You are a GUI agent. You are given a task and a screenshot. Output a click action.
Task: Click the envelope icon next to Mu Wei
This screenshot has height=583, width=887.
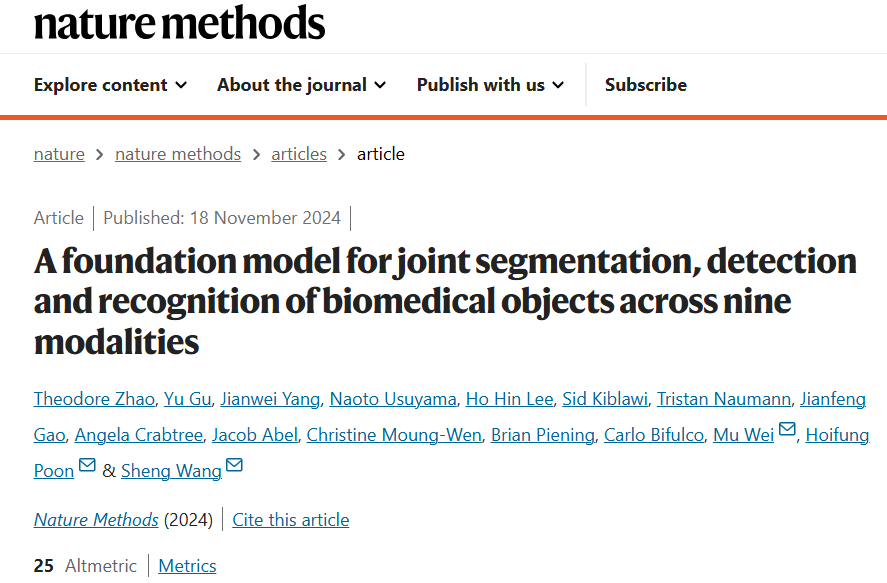tap(787, 429)
